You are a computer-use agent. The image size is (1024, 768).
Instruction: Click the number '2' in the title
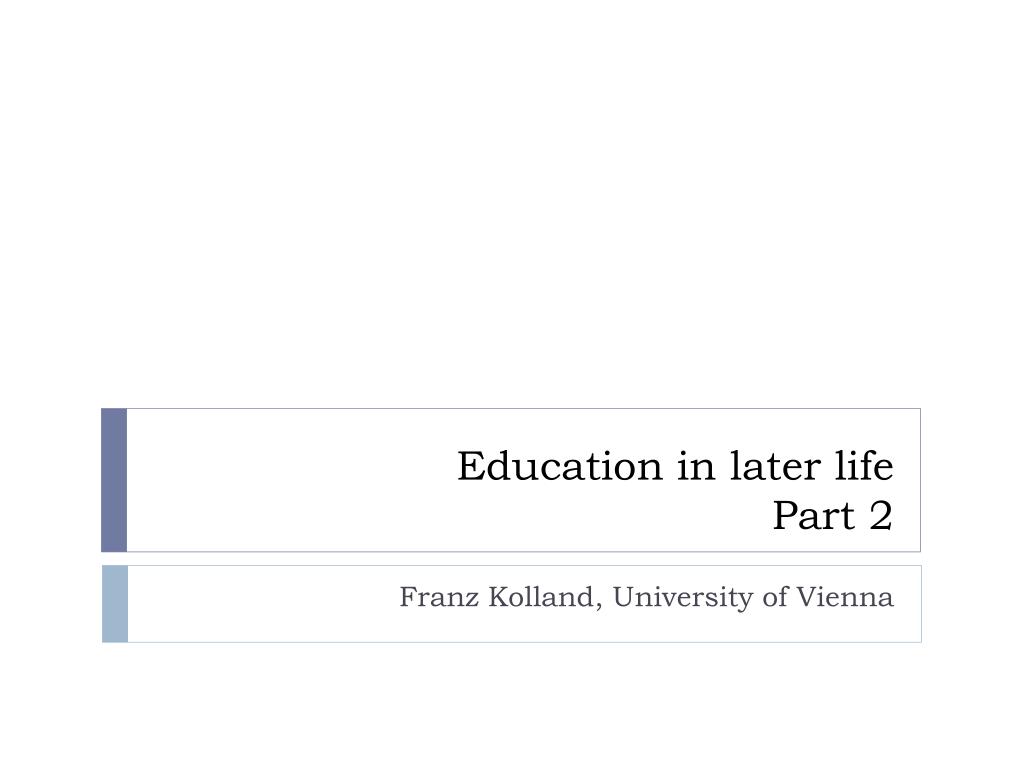[x=881, y=516]
